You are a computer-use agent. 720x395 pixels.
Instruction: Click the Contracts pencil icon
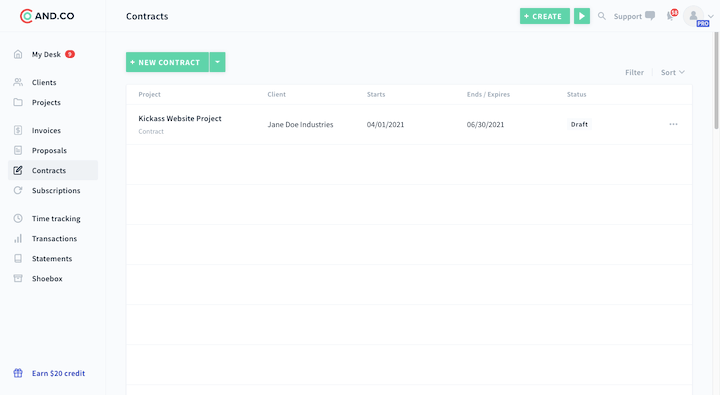(18, 170)
